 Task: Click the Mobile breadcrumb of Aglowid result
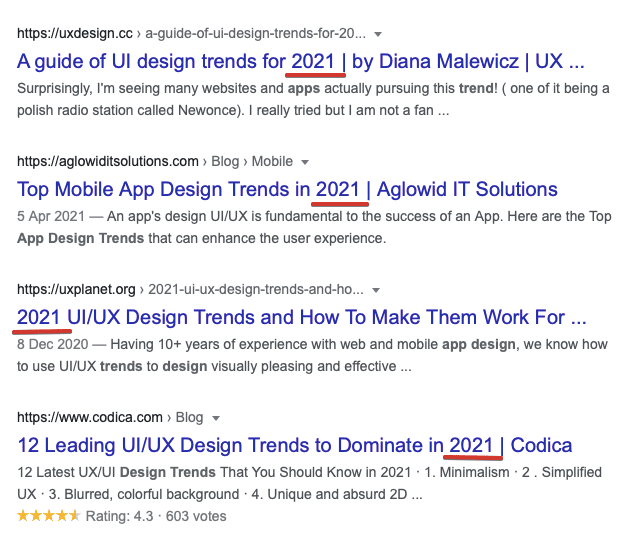pyautogui.click(x=272, y=161)
